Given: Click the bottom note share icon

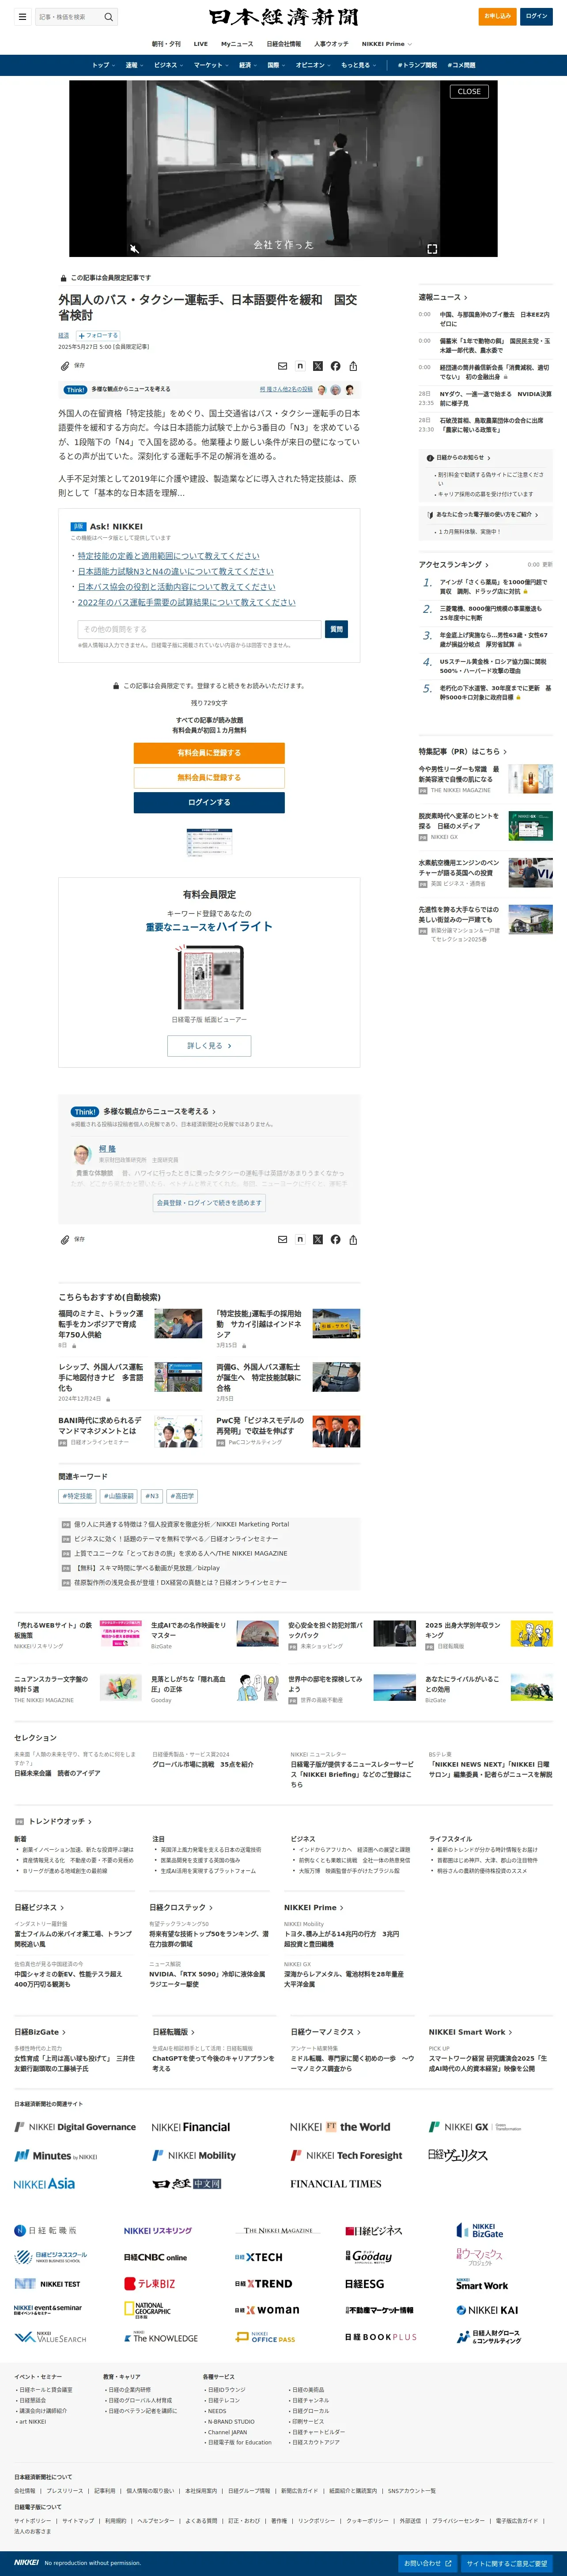Looking at the screenshot, I should (300, 1239).
